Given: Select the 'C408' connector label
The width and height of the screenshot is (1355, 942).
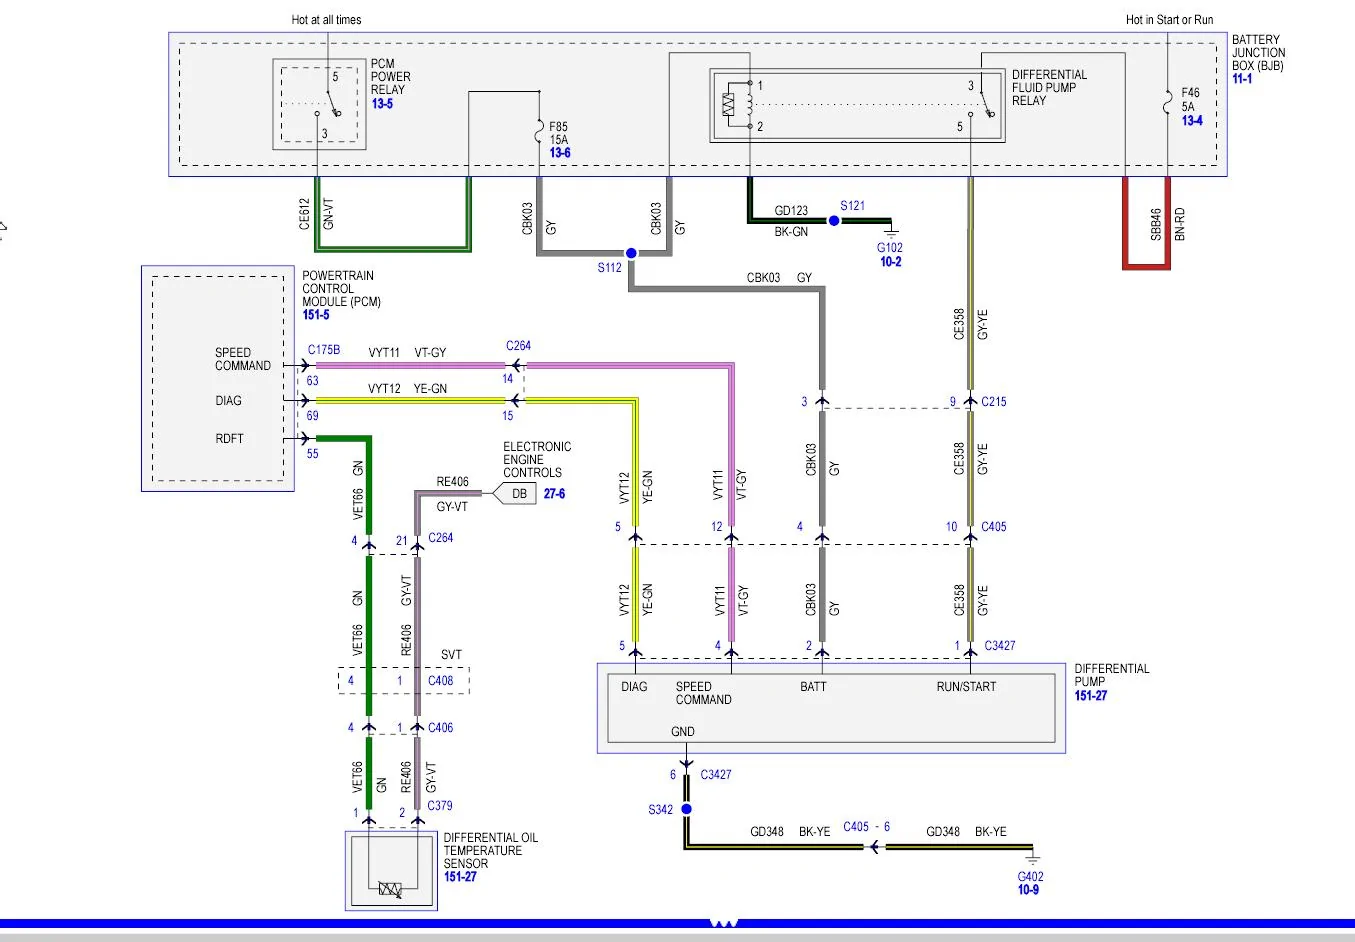Looking at the screenshot, I should pos(440,681).
